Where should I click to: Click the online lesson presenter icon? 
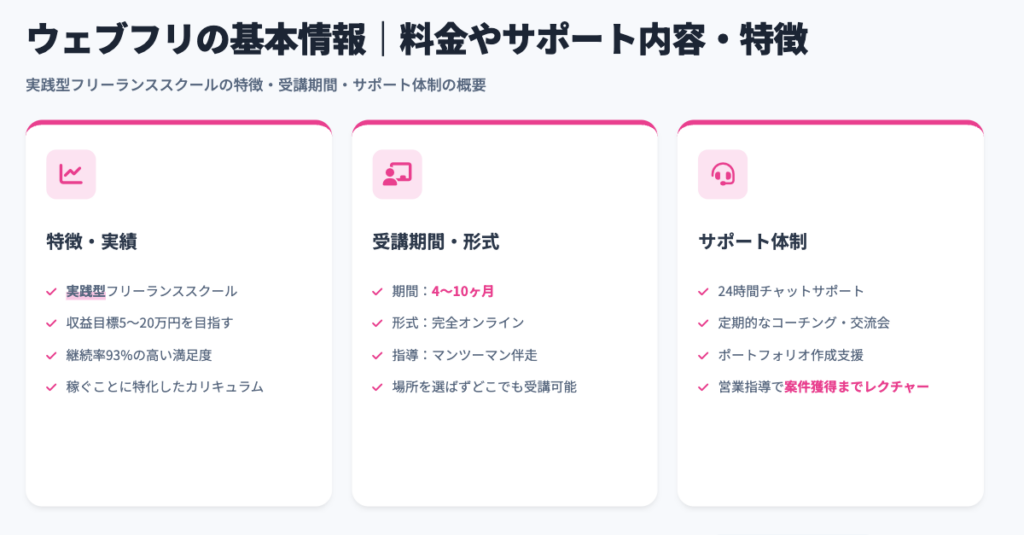click(x=397, y=174)
